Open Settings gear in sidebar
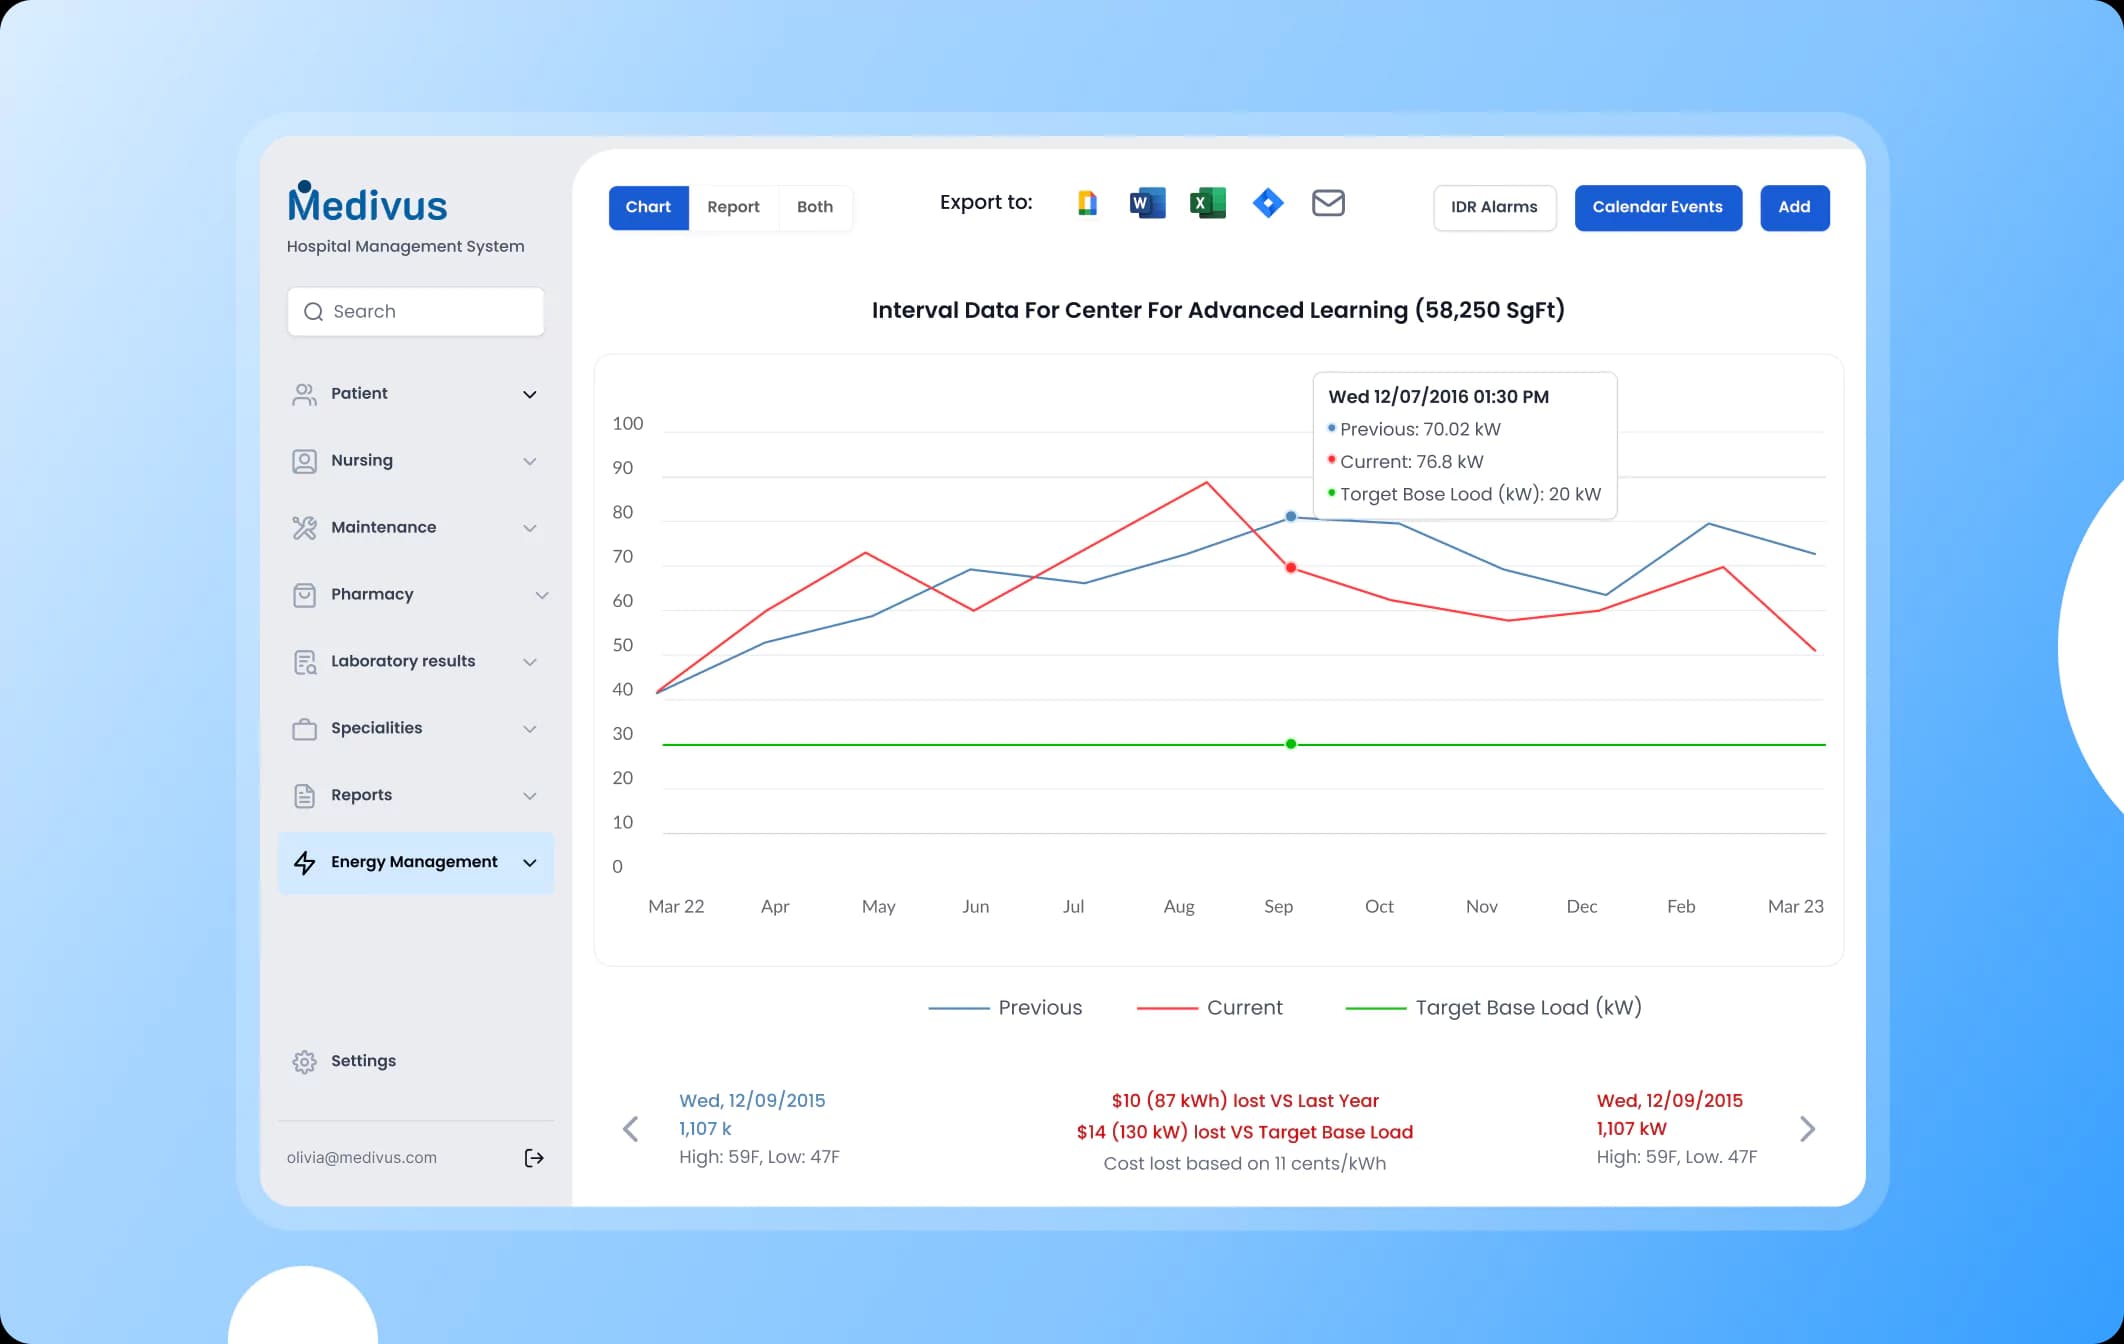2124x1344 pixels. (304, 1061)
